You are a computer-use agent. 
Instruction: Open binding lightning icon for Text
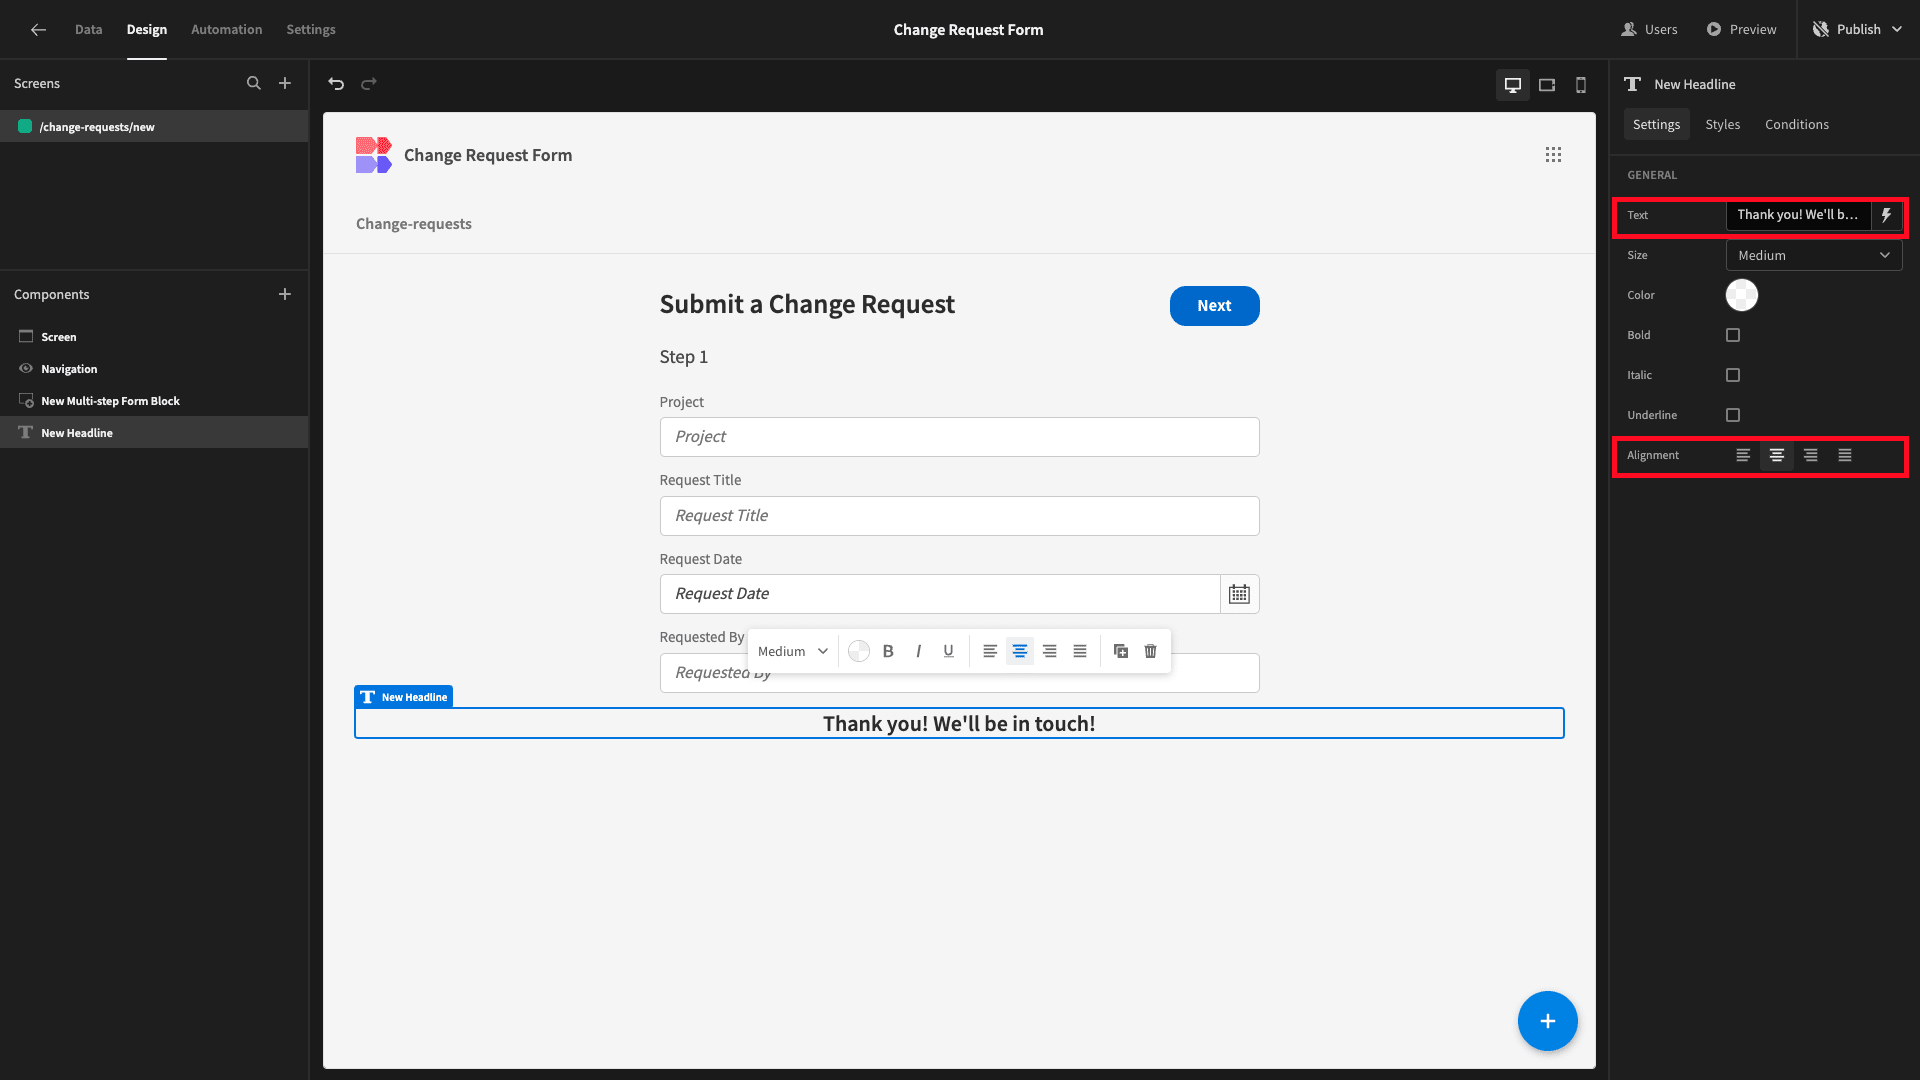tap(1887, 215)
